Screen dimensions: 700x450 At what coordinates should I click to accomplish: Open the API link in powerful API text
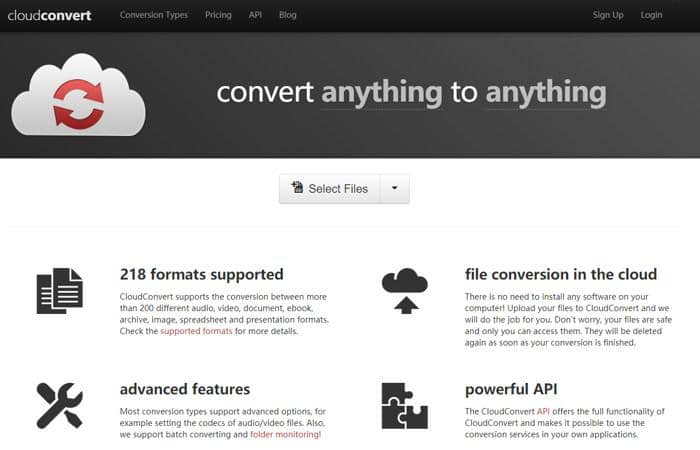click(543, 411)
